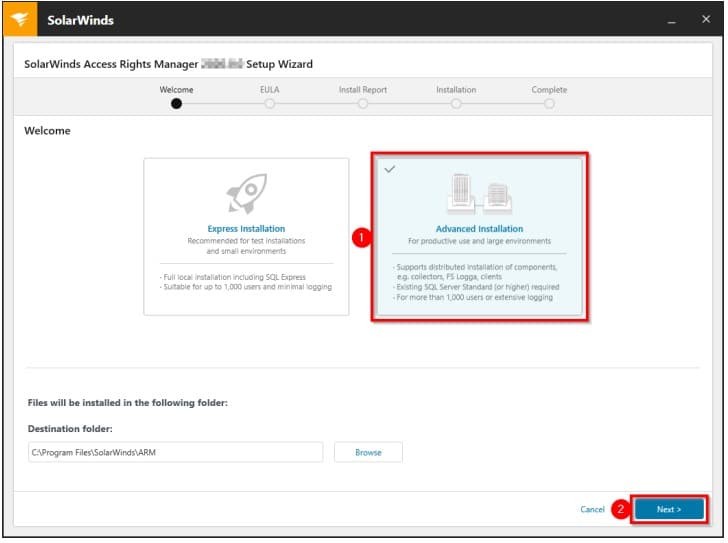Click the Cancel link
728x543 pixels.
click(592, 509)
